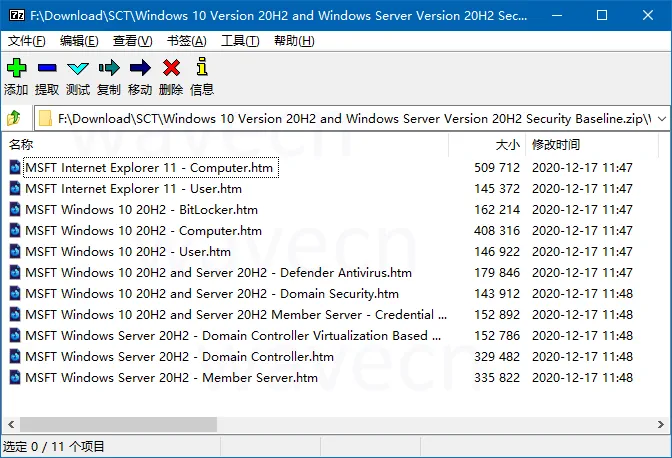672x458 pixels.
Task: Click file icon of Internet Explorer 11 - Computer.htm
Action: tap(15, 167)
